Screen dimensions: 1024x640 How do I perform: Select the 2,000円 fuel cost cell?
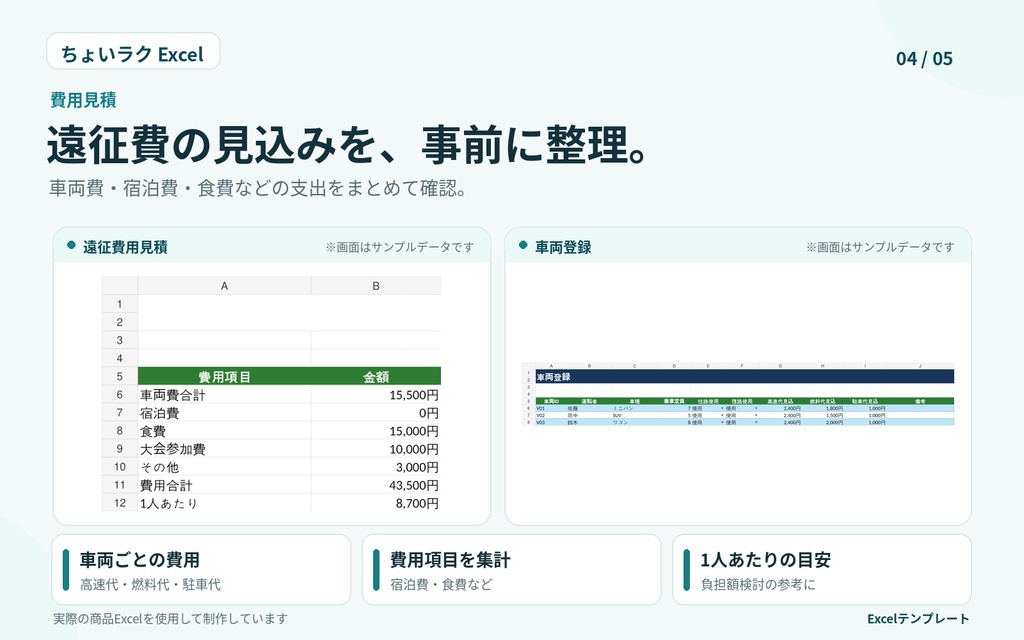coord(822,423)
